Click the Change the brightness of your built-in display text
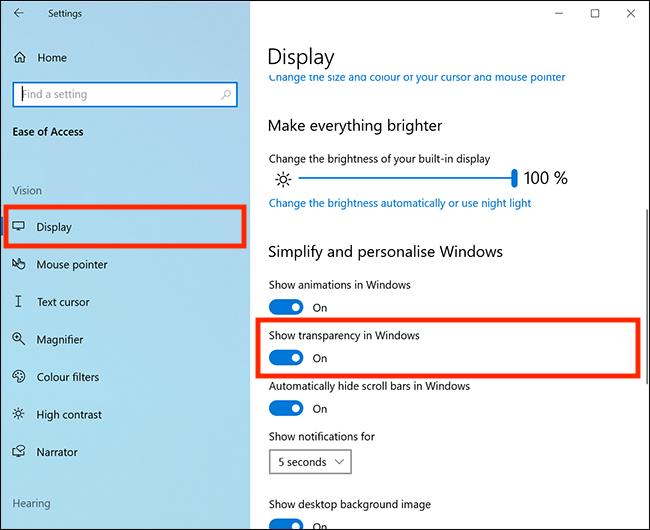 pos(379,159)
